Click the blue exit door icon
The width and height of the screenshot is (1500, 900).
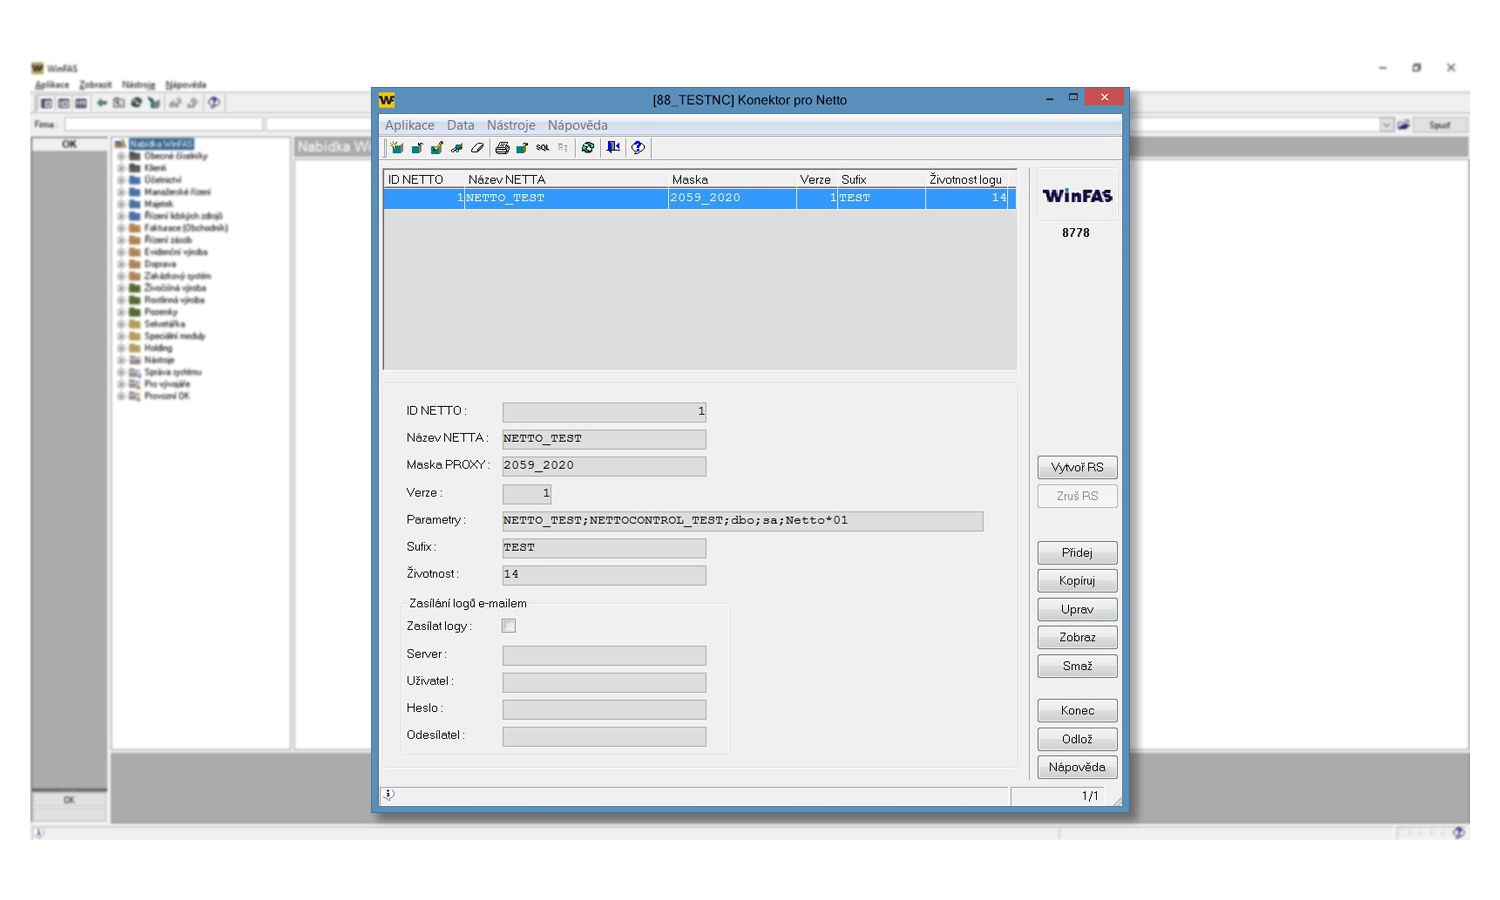(x=613, y=148)
